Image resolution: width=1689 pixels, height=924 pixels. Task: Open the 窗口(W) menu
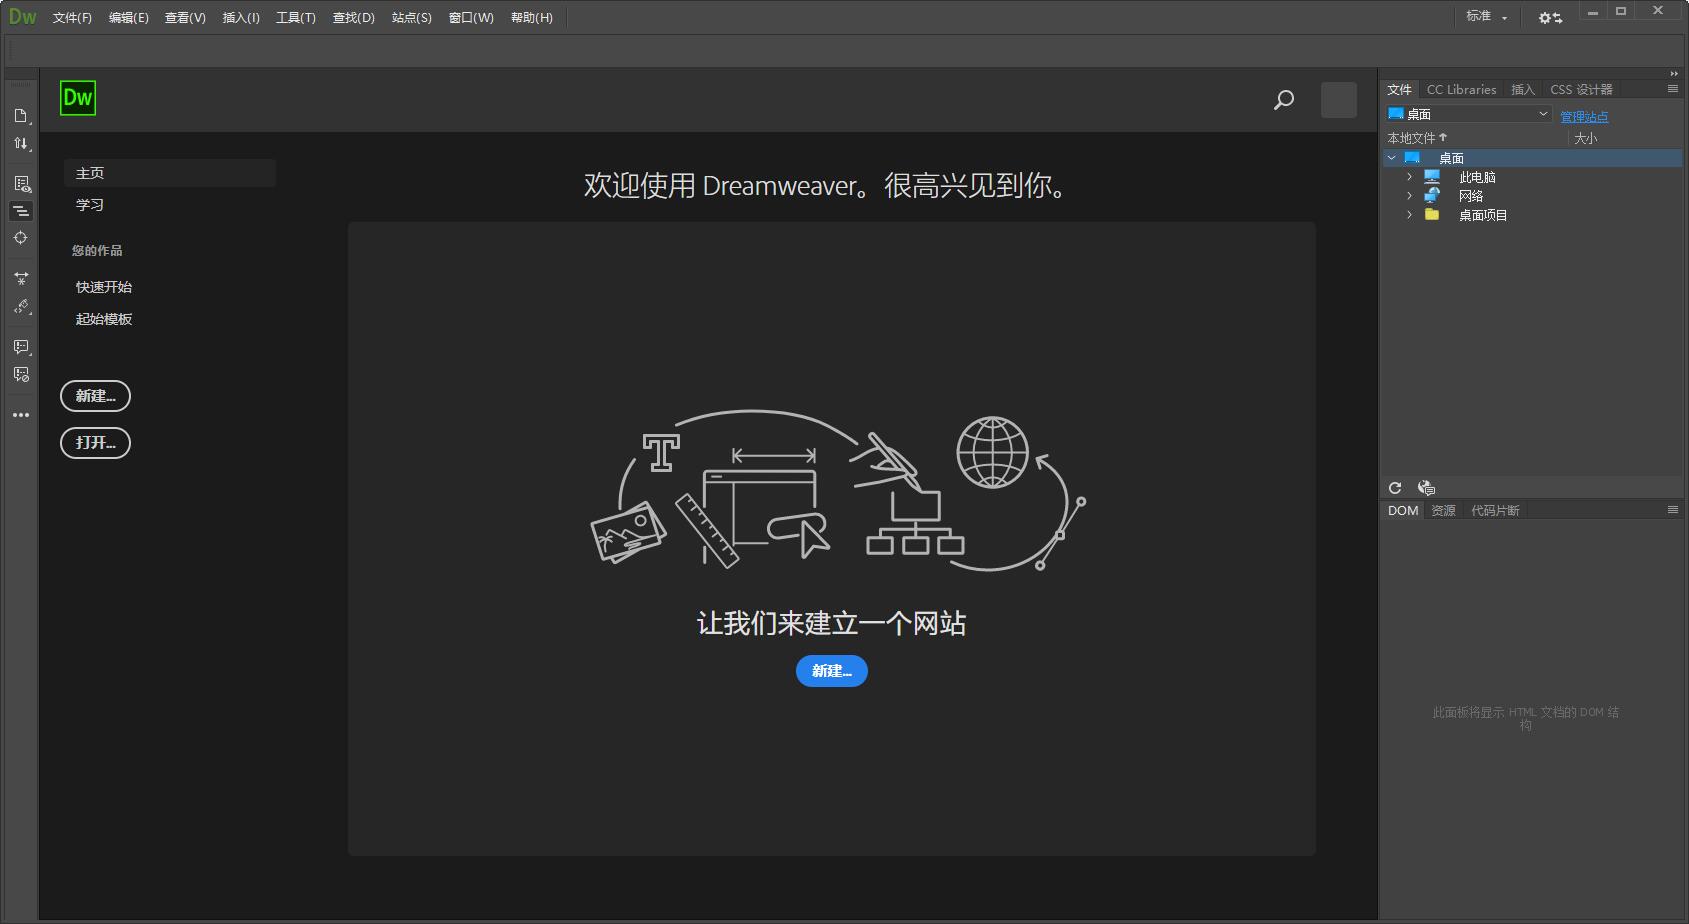click(x=471, y=18)
